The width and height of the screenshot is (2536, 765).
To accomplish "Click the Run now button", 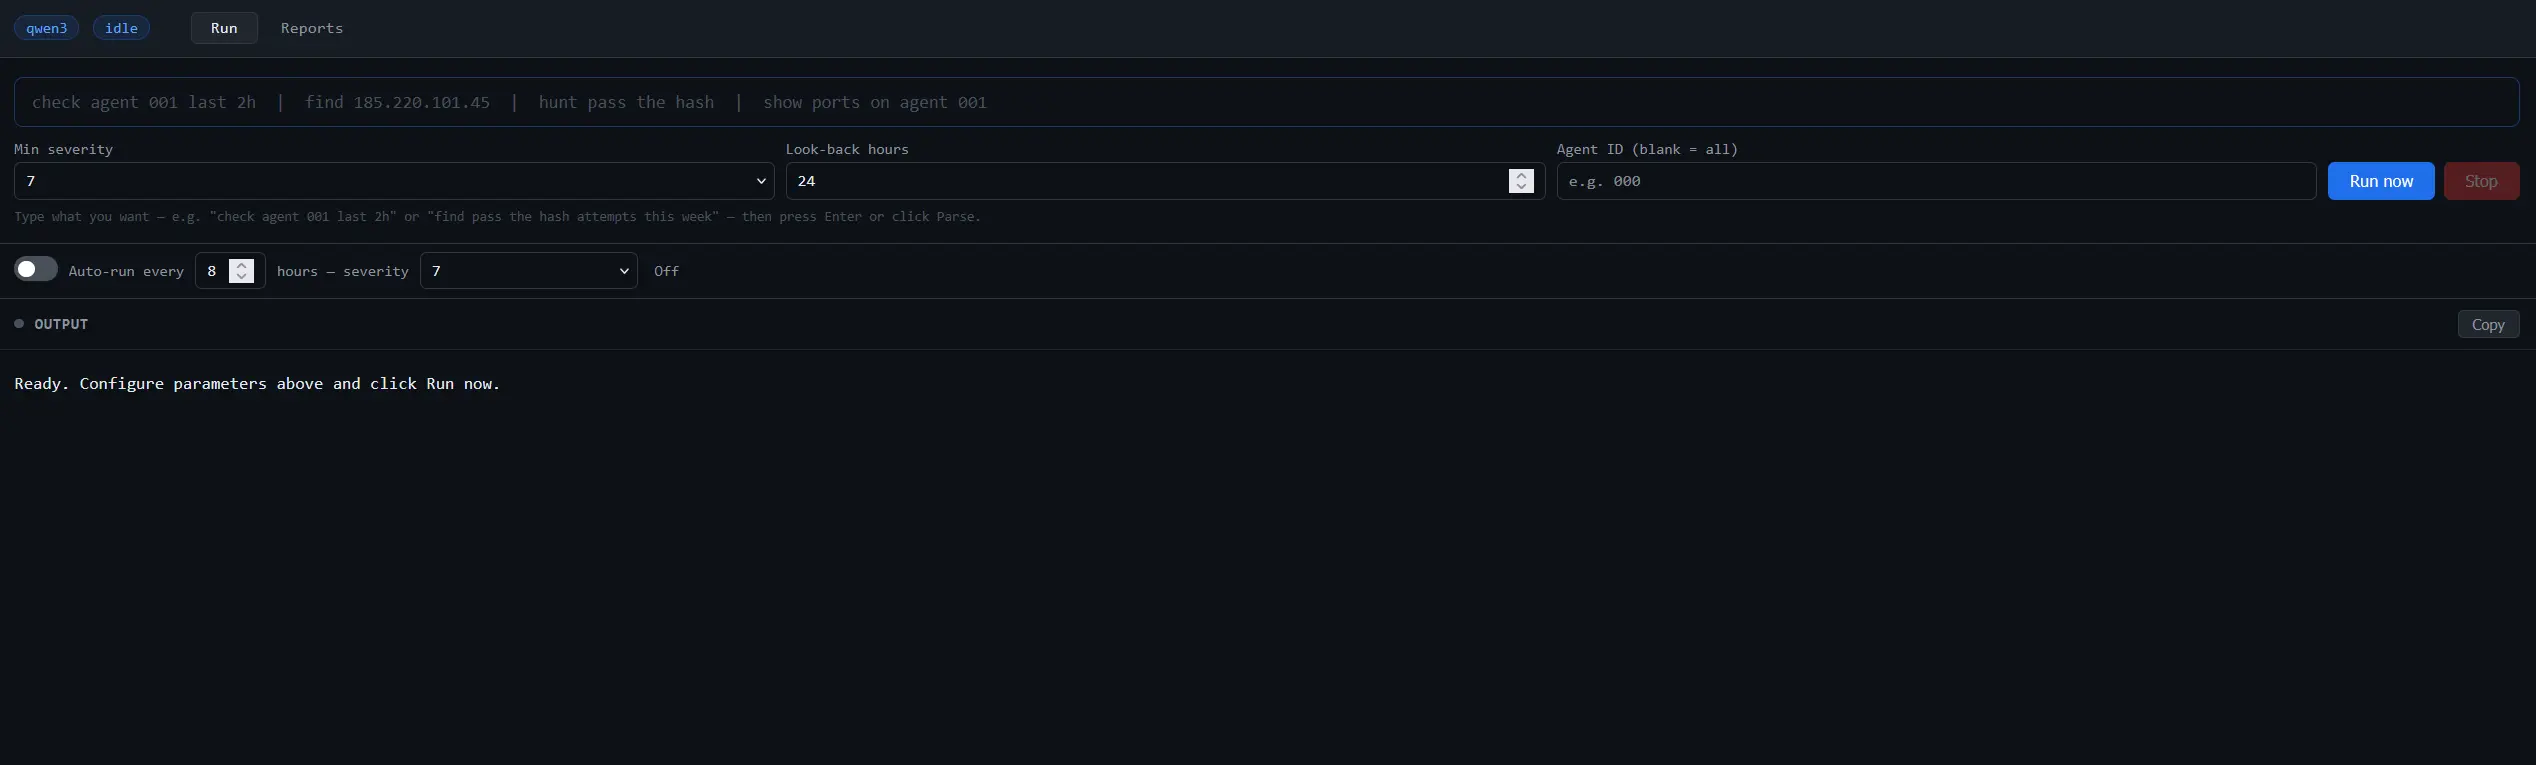I will coord(2381,181).
